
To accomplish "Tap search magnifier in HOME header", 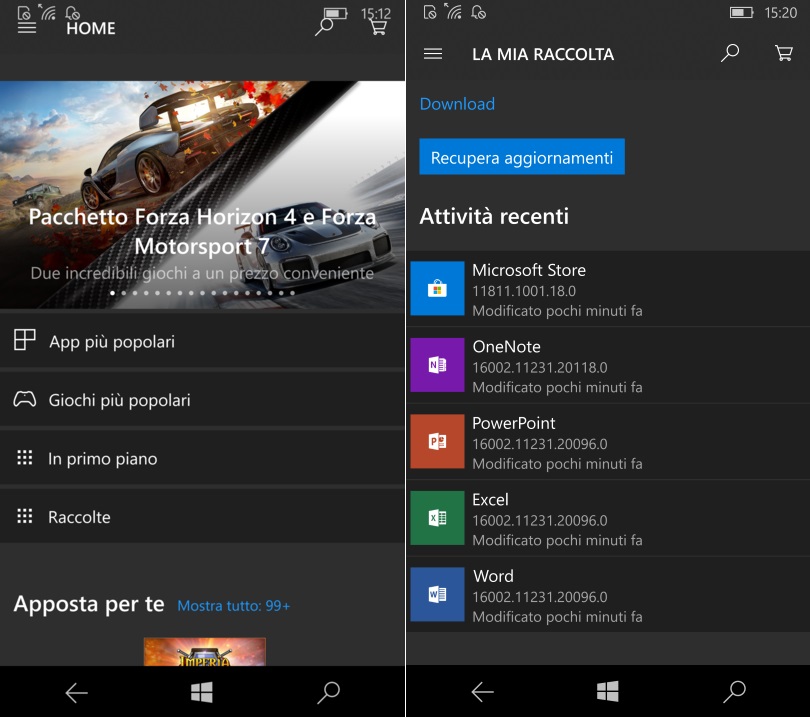I will tap(324, 26).
